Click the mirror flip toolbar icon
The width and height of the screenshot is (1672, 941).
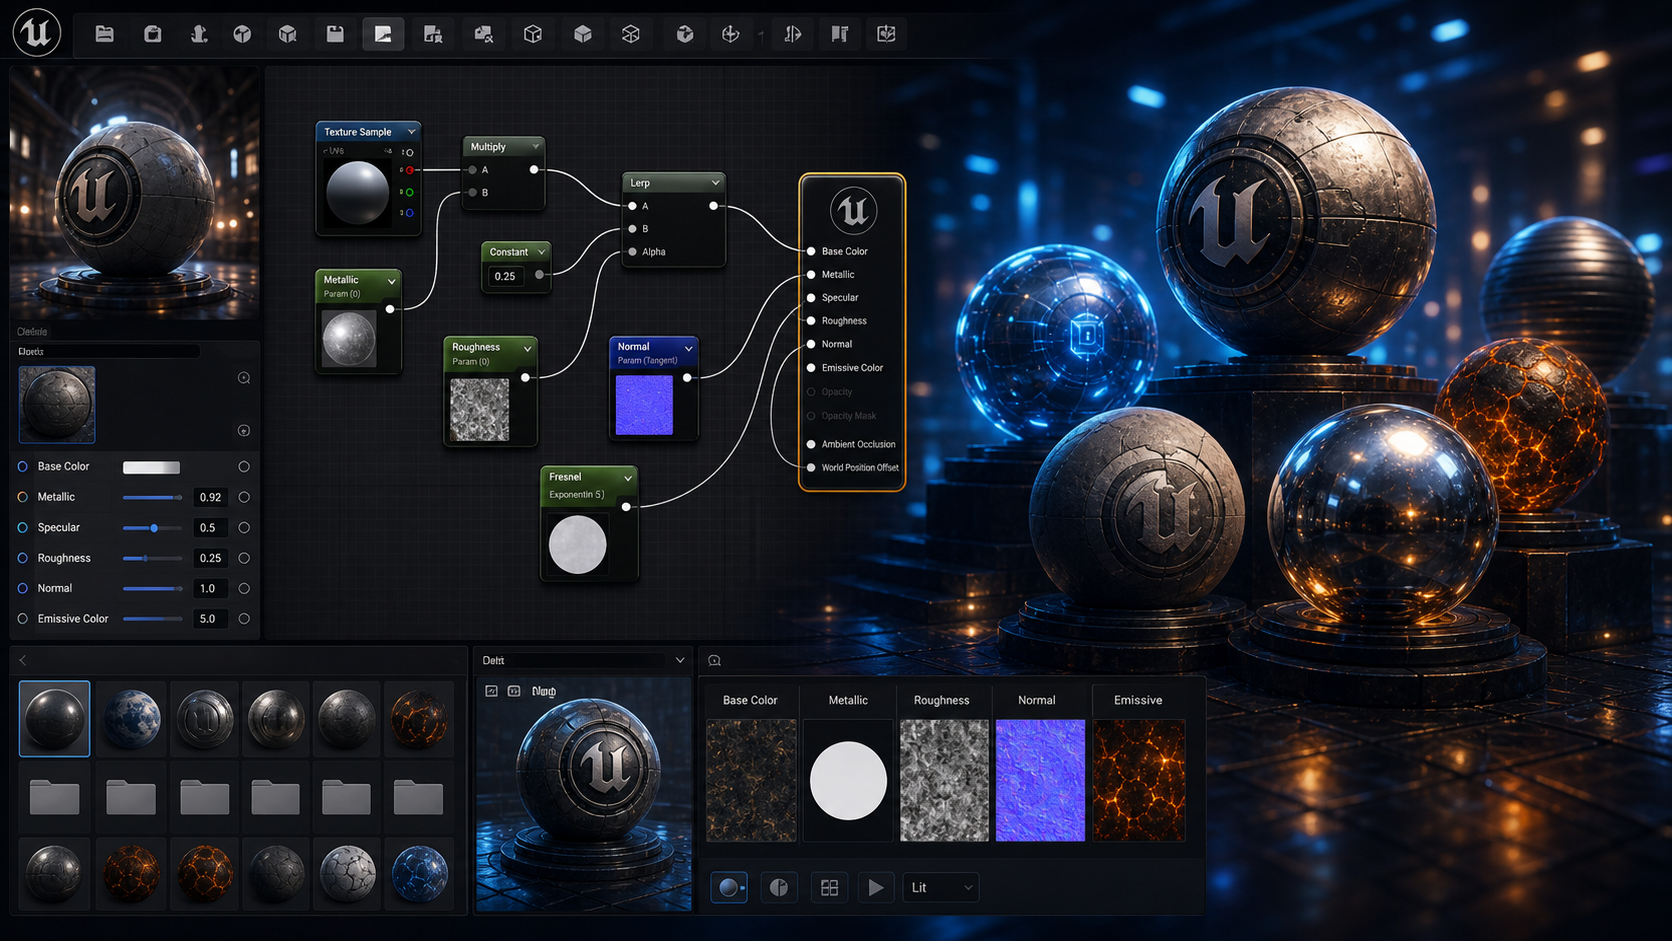point(792,34)
